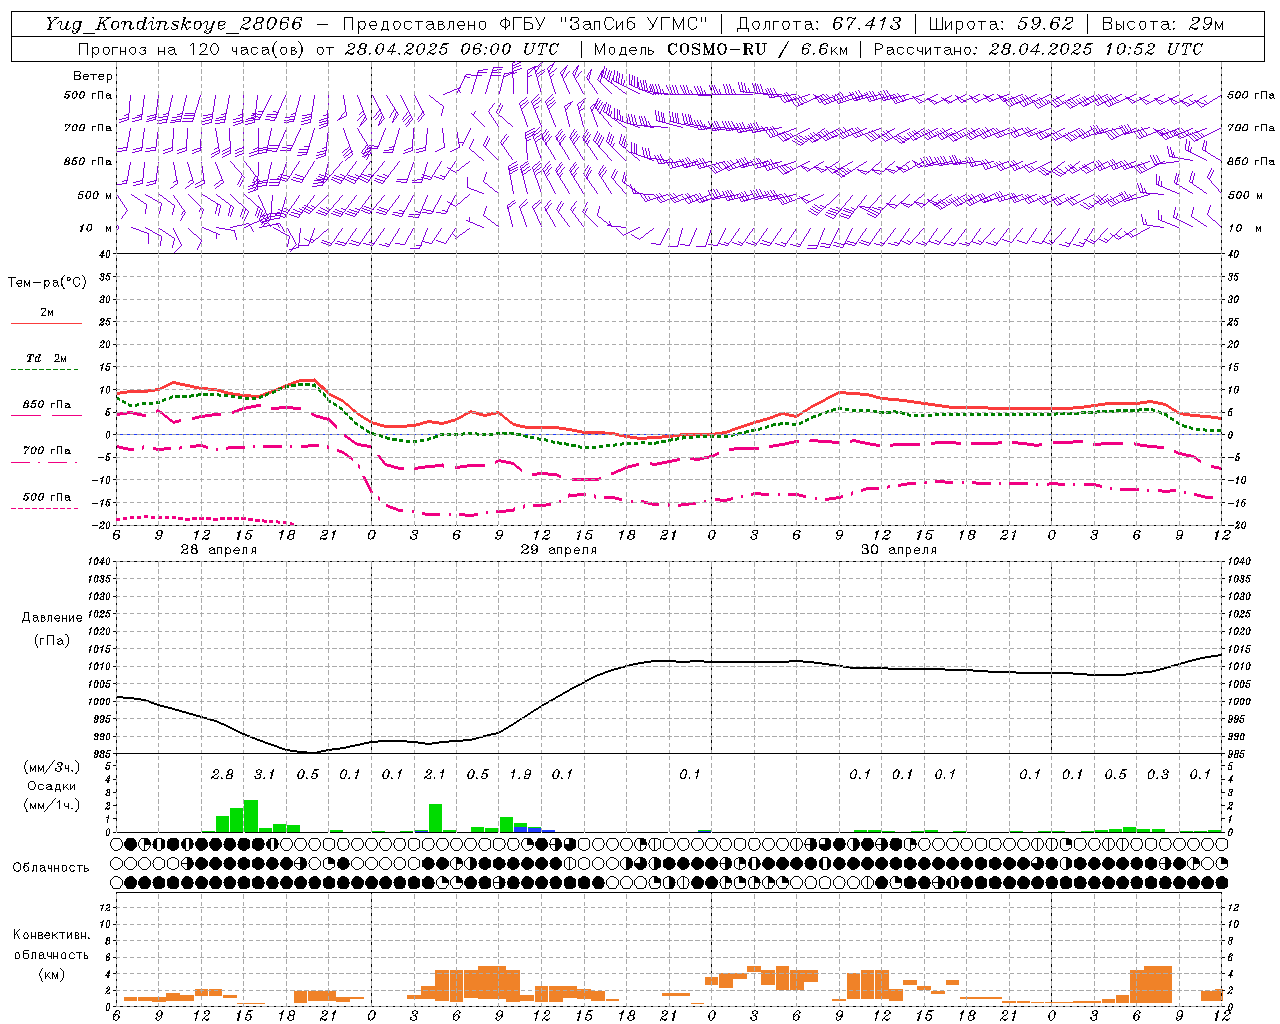Screen dimensions: 1280x1024
Task: Click the 2.8 precipitation amount
Action: click(222, 774)
